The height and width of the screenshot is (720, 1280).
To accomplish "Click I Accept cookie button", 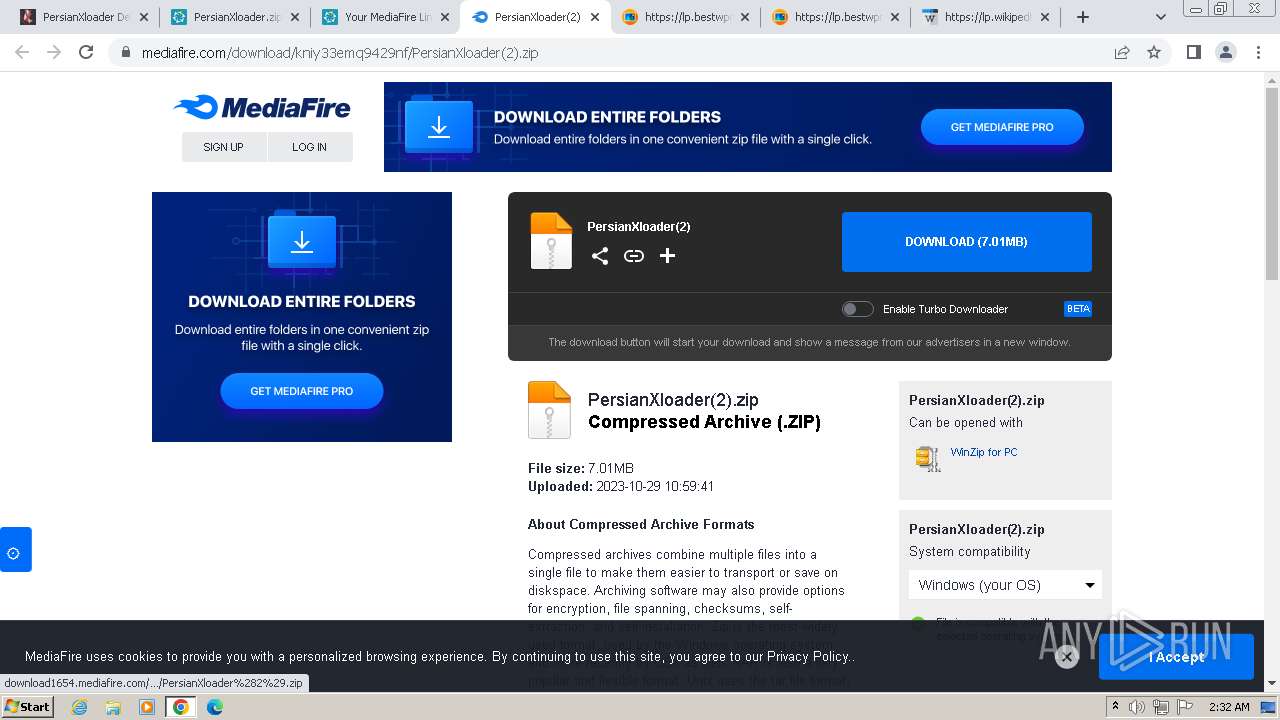I will (x=1176, y=657).
